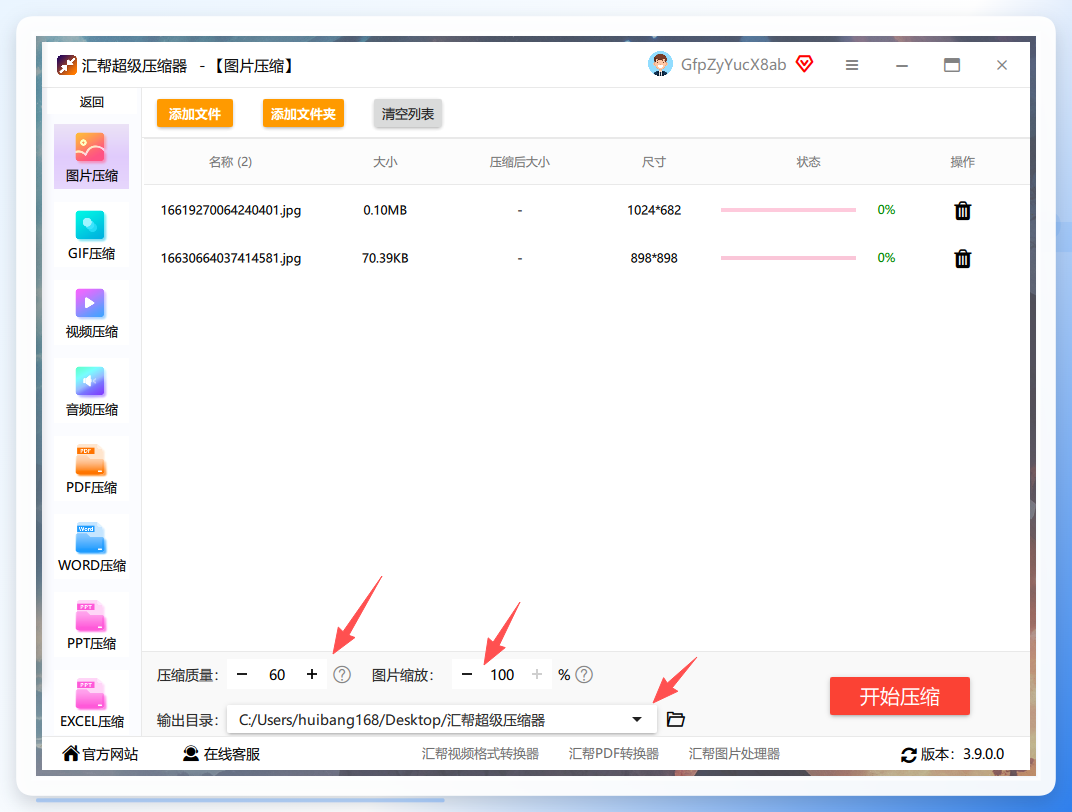Open the 图片压缩 sidebar tool
1072x812 pixels.
tap(91, 157)
